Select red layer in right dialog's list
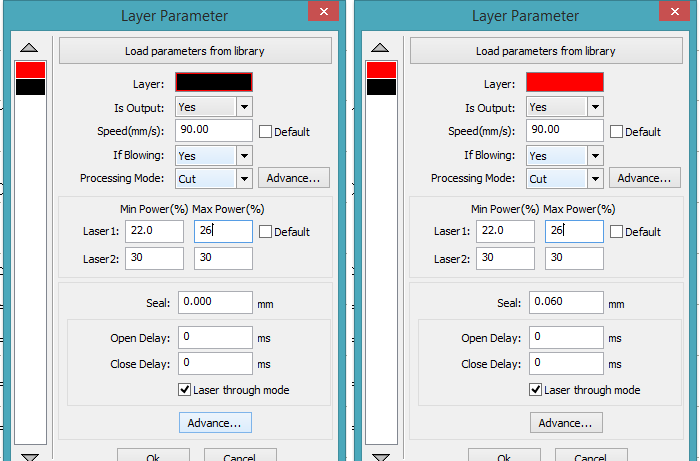The image size is (700, 461). point(381,70)
